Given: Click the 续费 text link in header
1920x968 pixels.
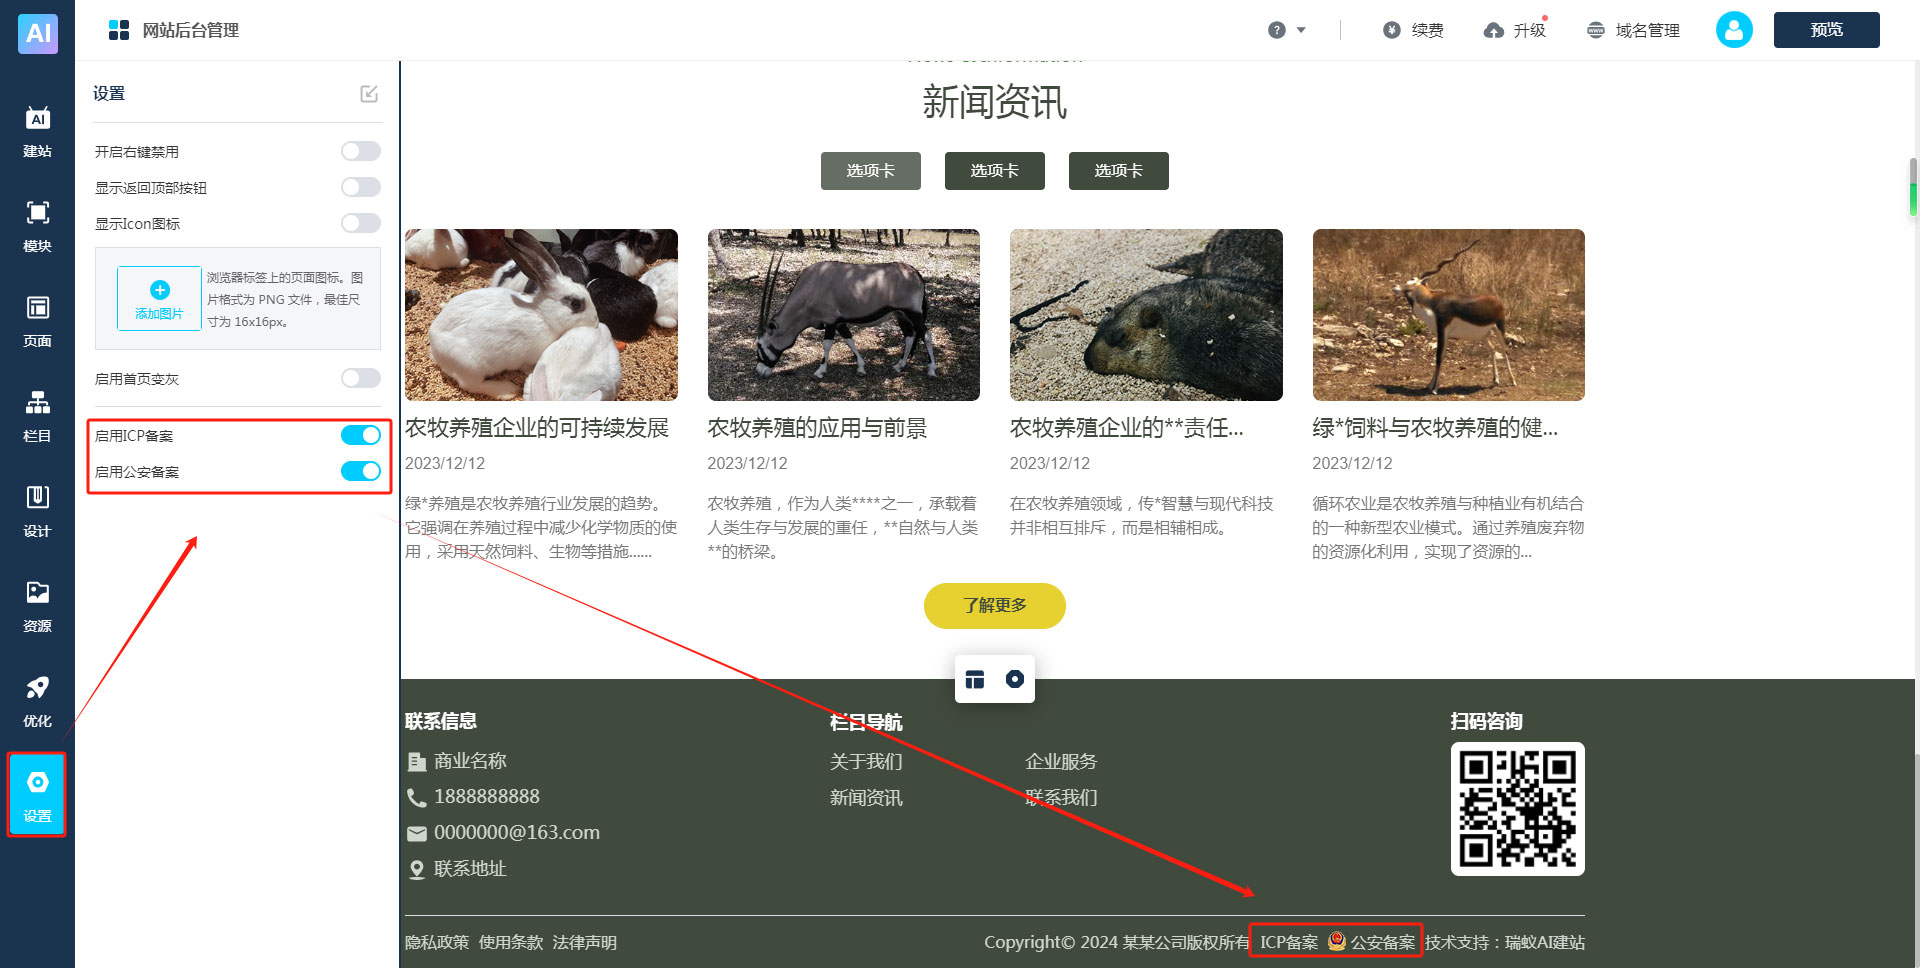Looking at the screenshot, I should pyautogui.click(x=1428, y=30).
